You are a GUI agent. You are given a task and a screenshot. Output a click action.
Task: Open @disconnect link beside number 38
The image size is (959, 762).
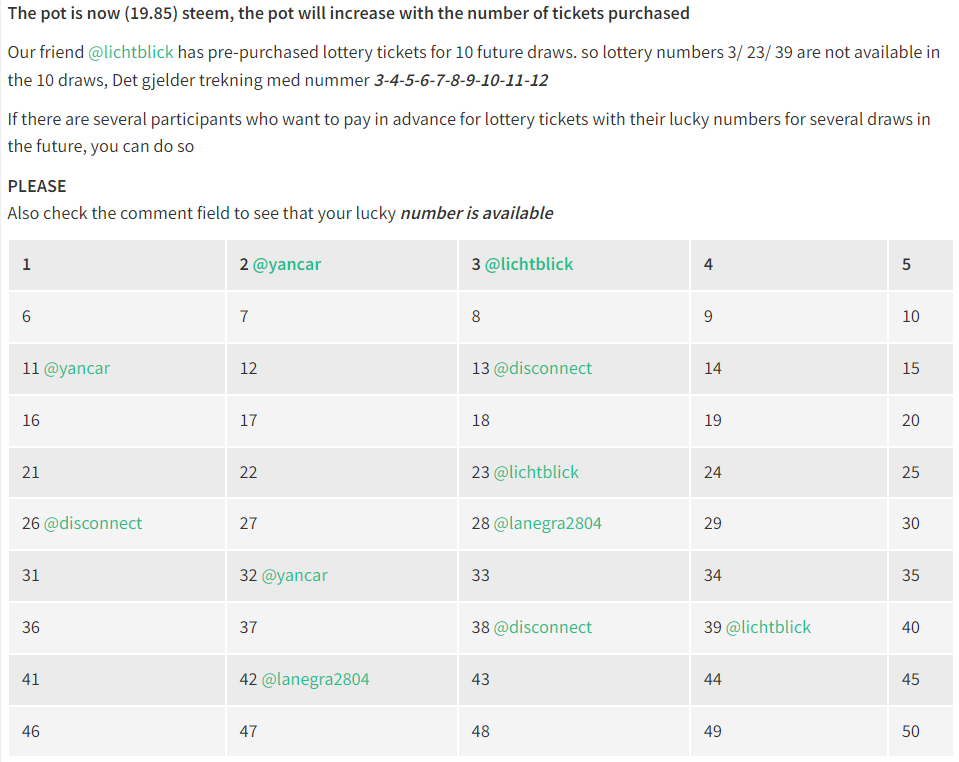(542, 627)
